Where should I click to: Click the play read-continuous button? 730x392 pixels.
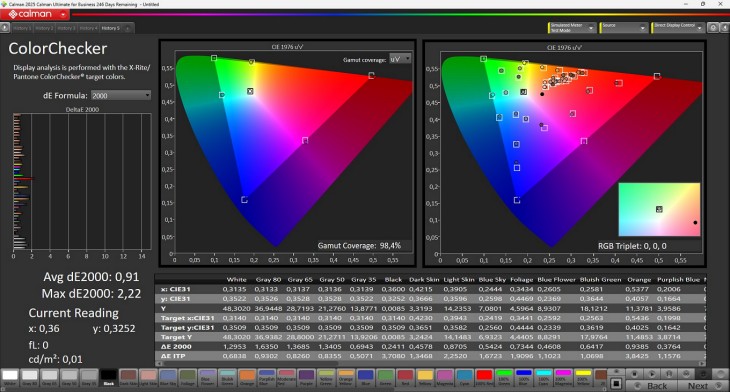[x=651, y=374]
